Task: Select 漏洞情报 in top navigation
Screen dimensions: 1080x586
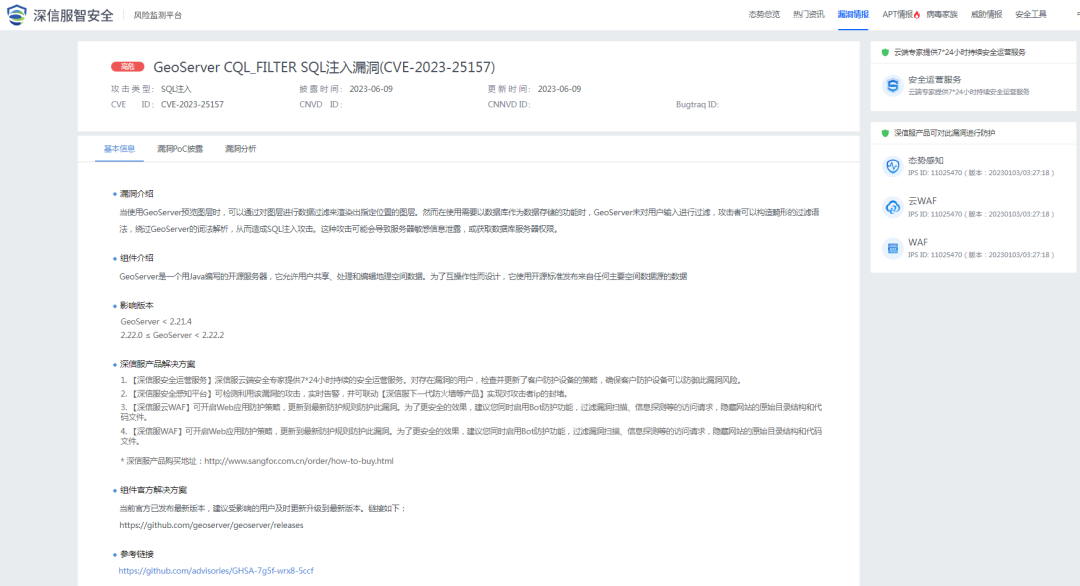Action: pyautogui.click(x=853, y=14)
